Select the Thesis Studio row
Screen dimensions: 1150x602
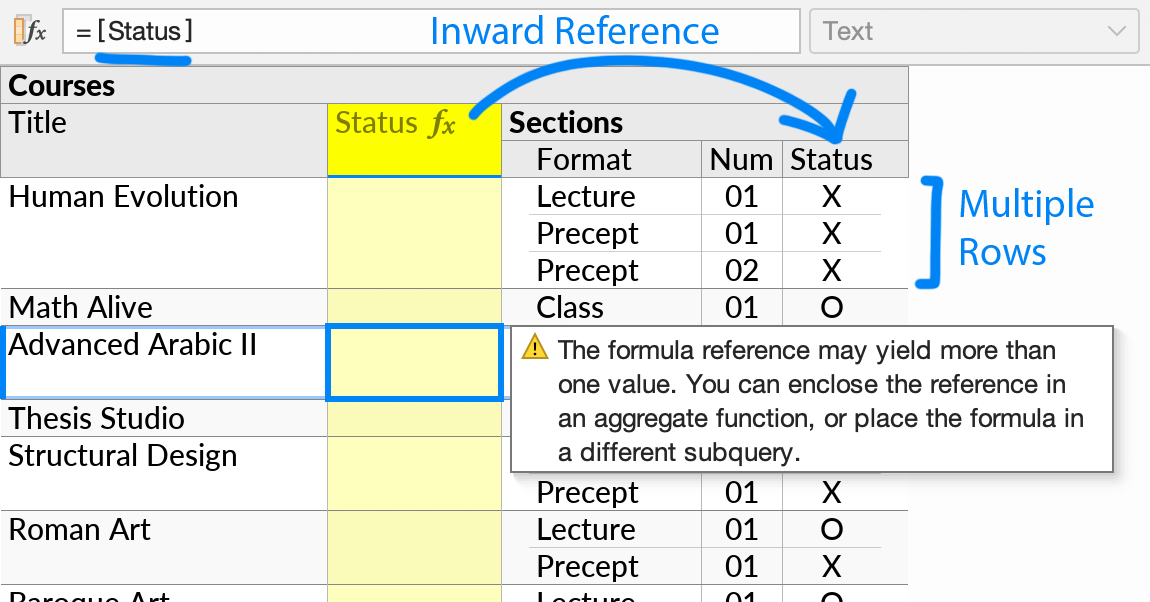tap(95, 418)
